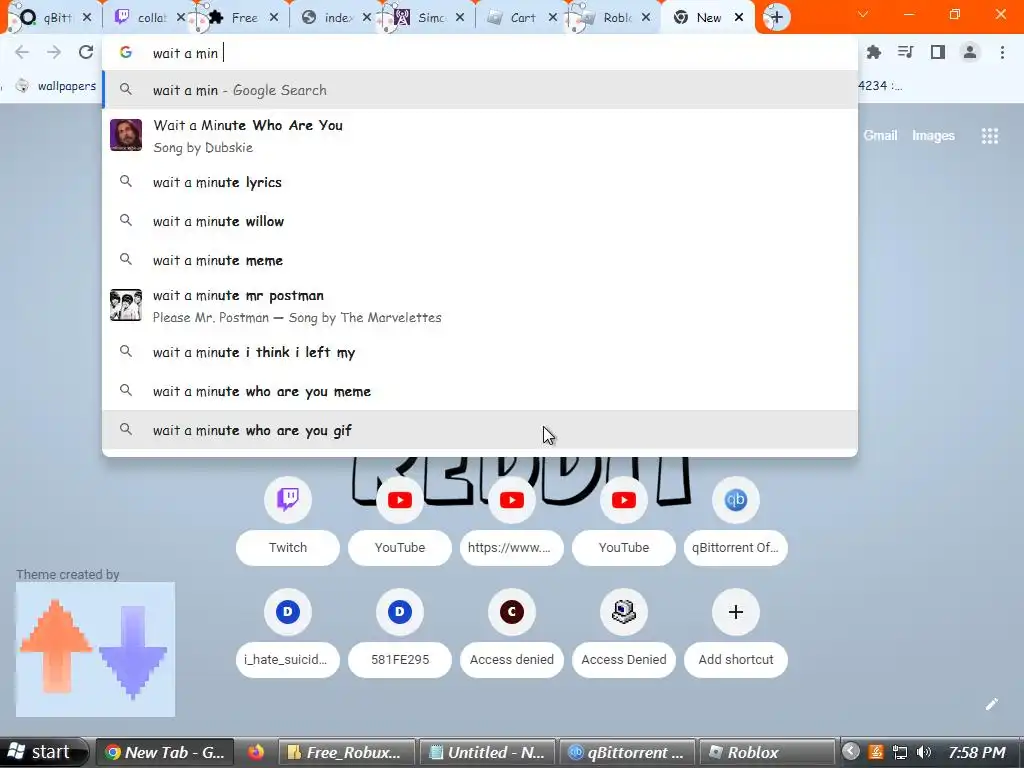The width and height of the screenshot is (1024, 768).
Task: Click the network tray icon
Action: click(x=900, y=752)
